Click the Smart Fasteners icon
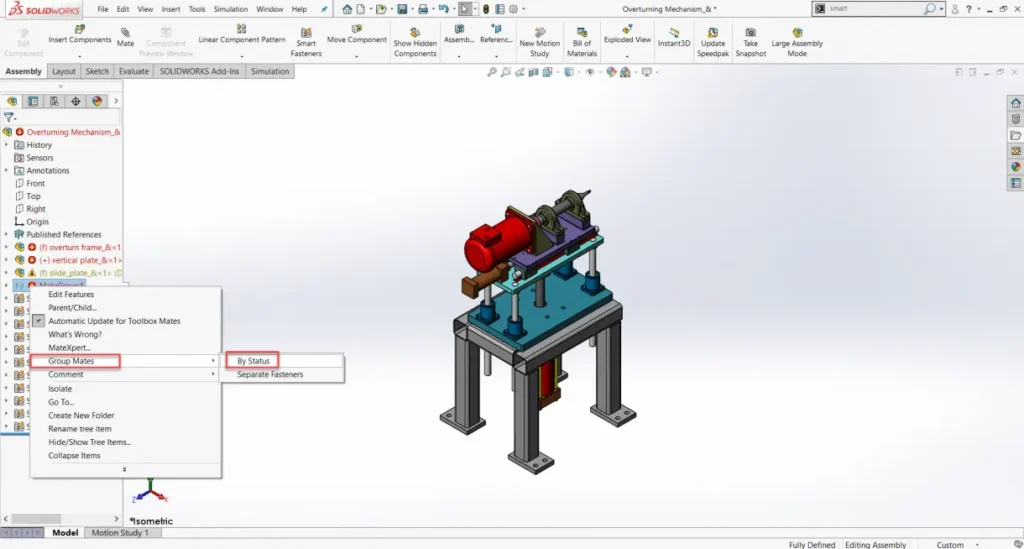This screenshot has width=1024, height=549. tap(306, 32)
